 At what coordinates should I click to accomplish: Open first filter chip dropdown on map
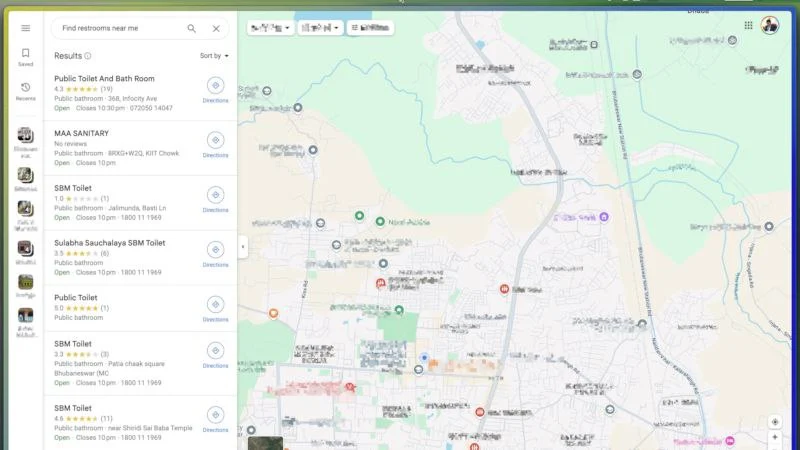pyautogui.click(x=270, y=28)
